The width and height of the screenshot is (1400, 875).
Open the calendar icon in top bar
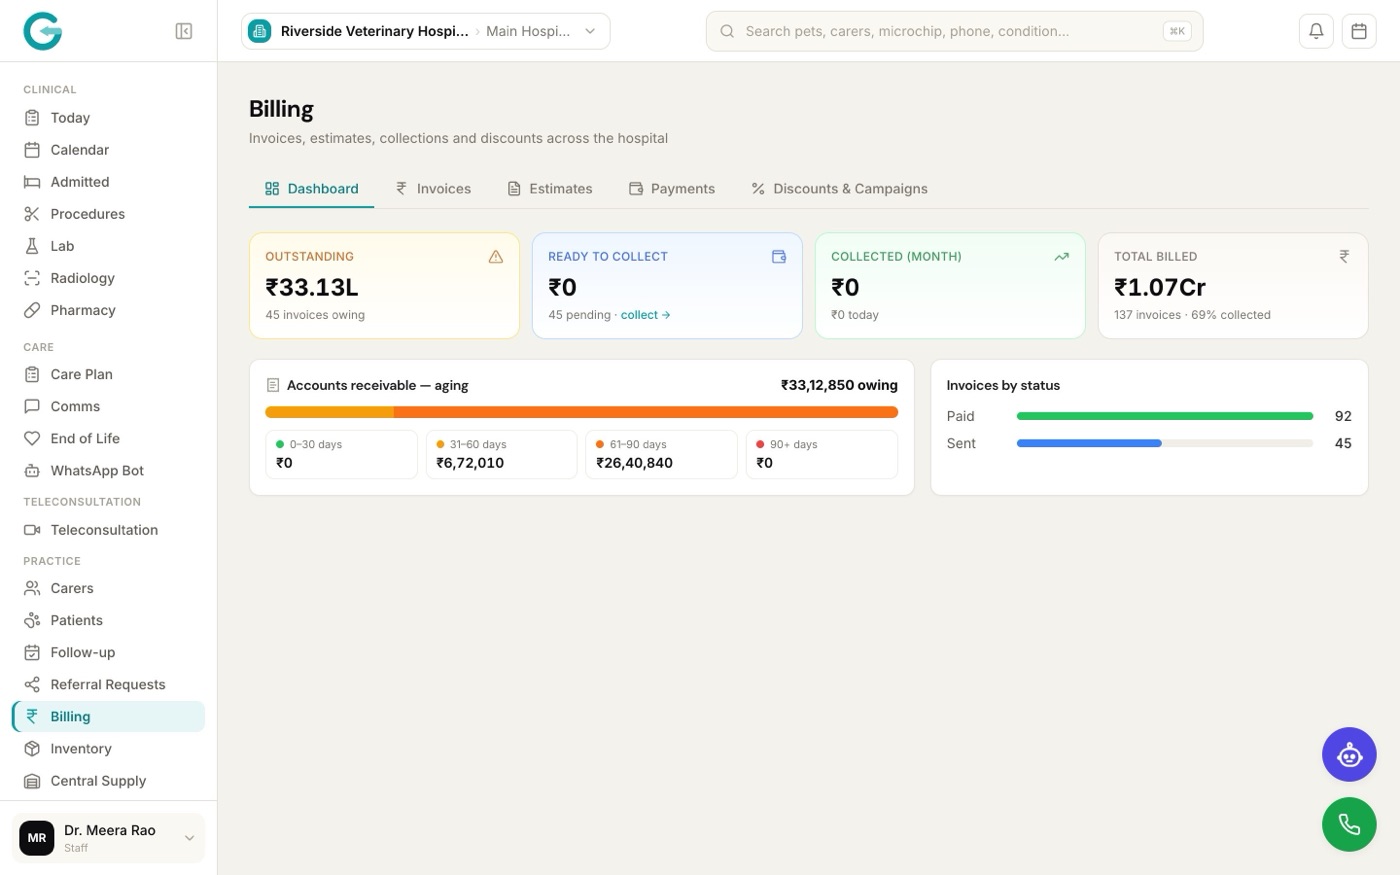coord(1359,31)
